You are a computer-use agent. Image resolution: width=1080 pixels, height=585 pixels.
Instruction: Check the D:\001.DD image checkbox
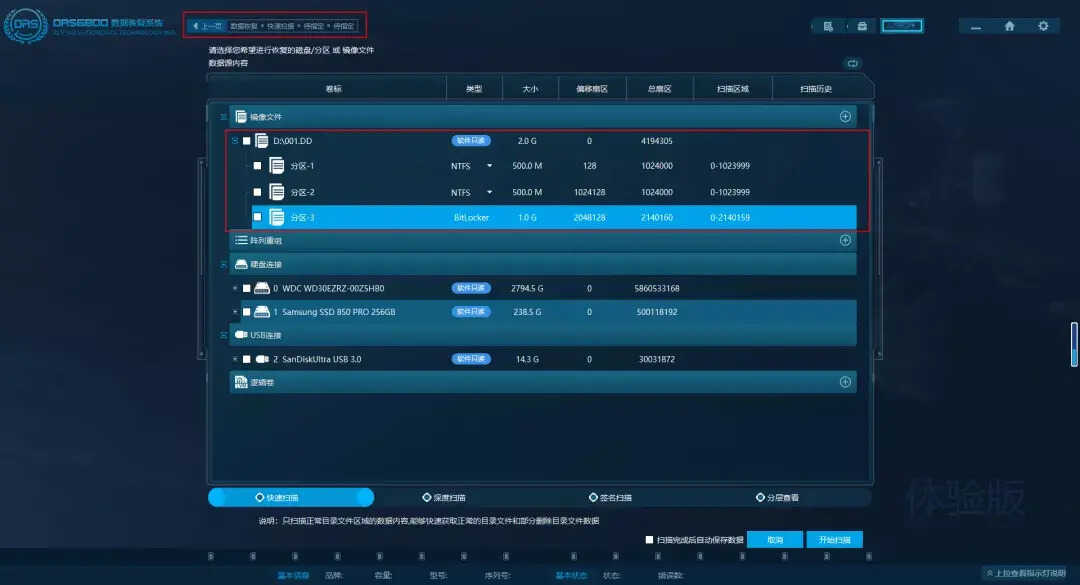[246, 141]
